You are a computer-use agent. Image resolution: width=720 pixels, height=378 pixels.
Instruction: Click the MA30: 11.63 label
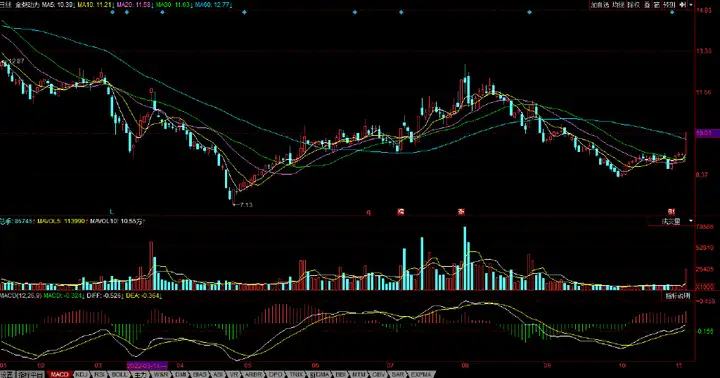click(x=173, y=5)
